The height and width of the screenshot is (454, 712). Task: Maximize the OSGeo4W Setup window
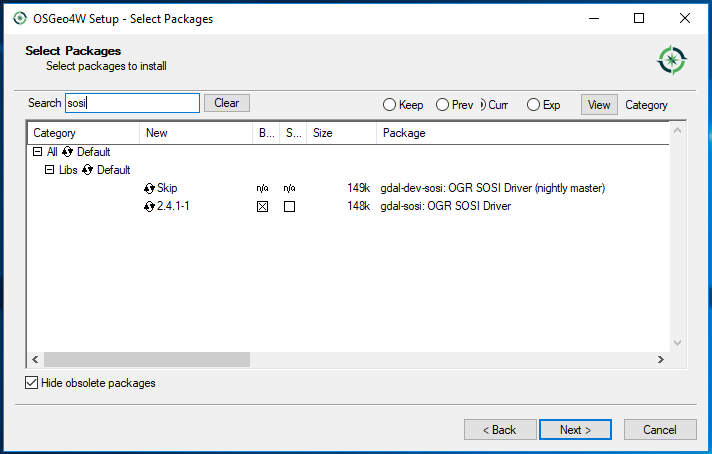[639, 18]
